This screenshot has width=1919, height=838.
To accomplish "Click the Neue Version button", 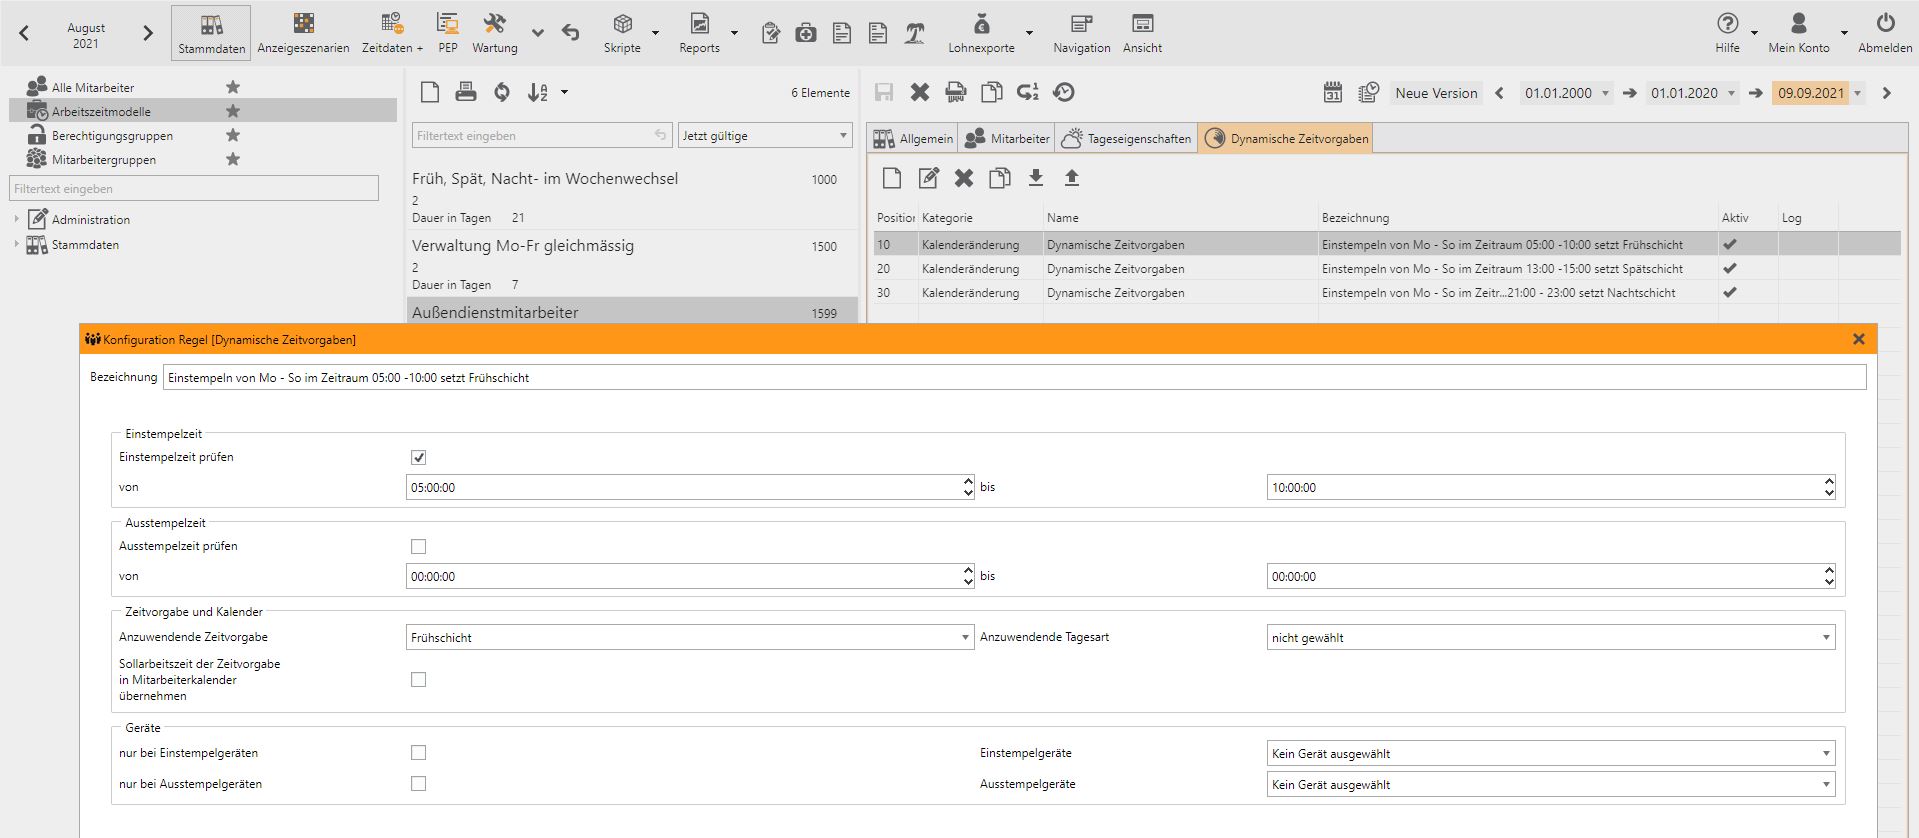I will [1435, 93].
